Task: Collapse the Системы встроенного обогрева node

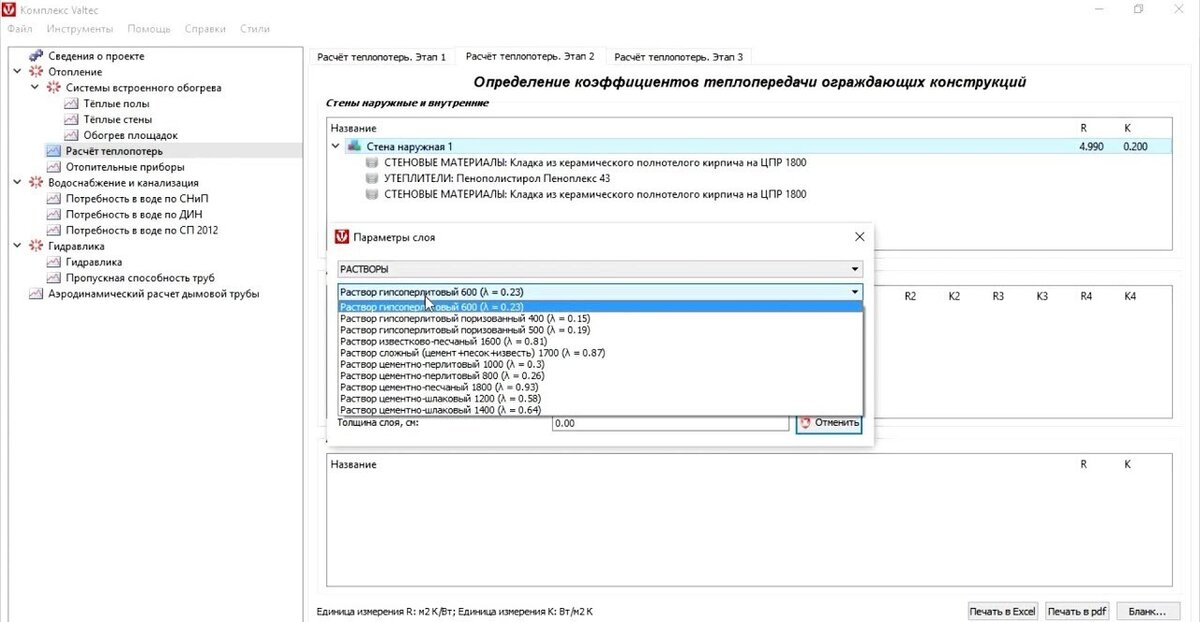Action: pyautogui.click(x=36, y=88)
